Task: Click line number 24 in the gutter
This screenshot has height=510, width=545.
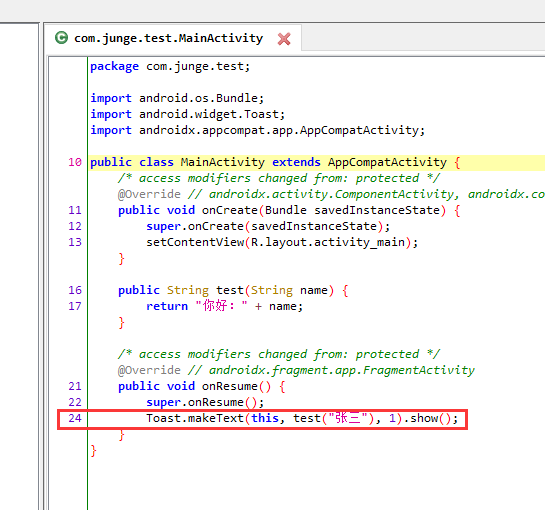Action: point(75,418)
